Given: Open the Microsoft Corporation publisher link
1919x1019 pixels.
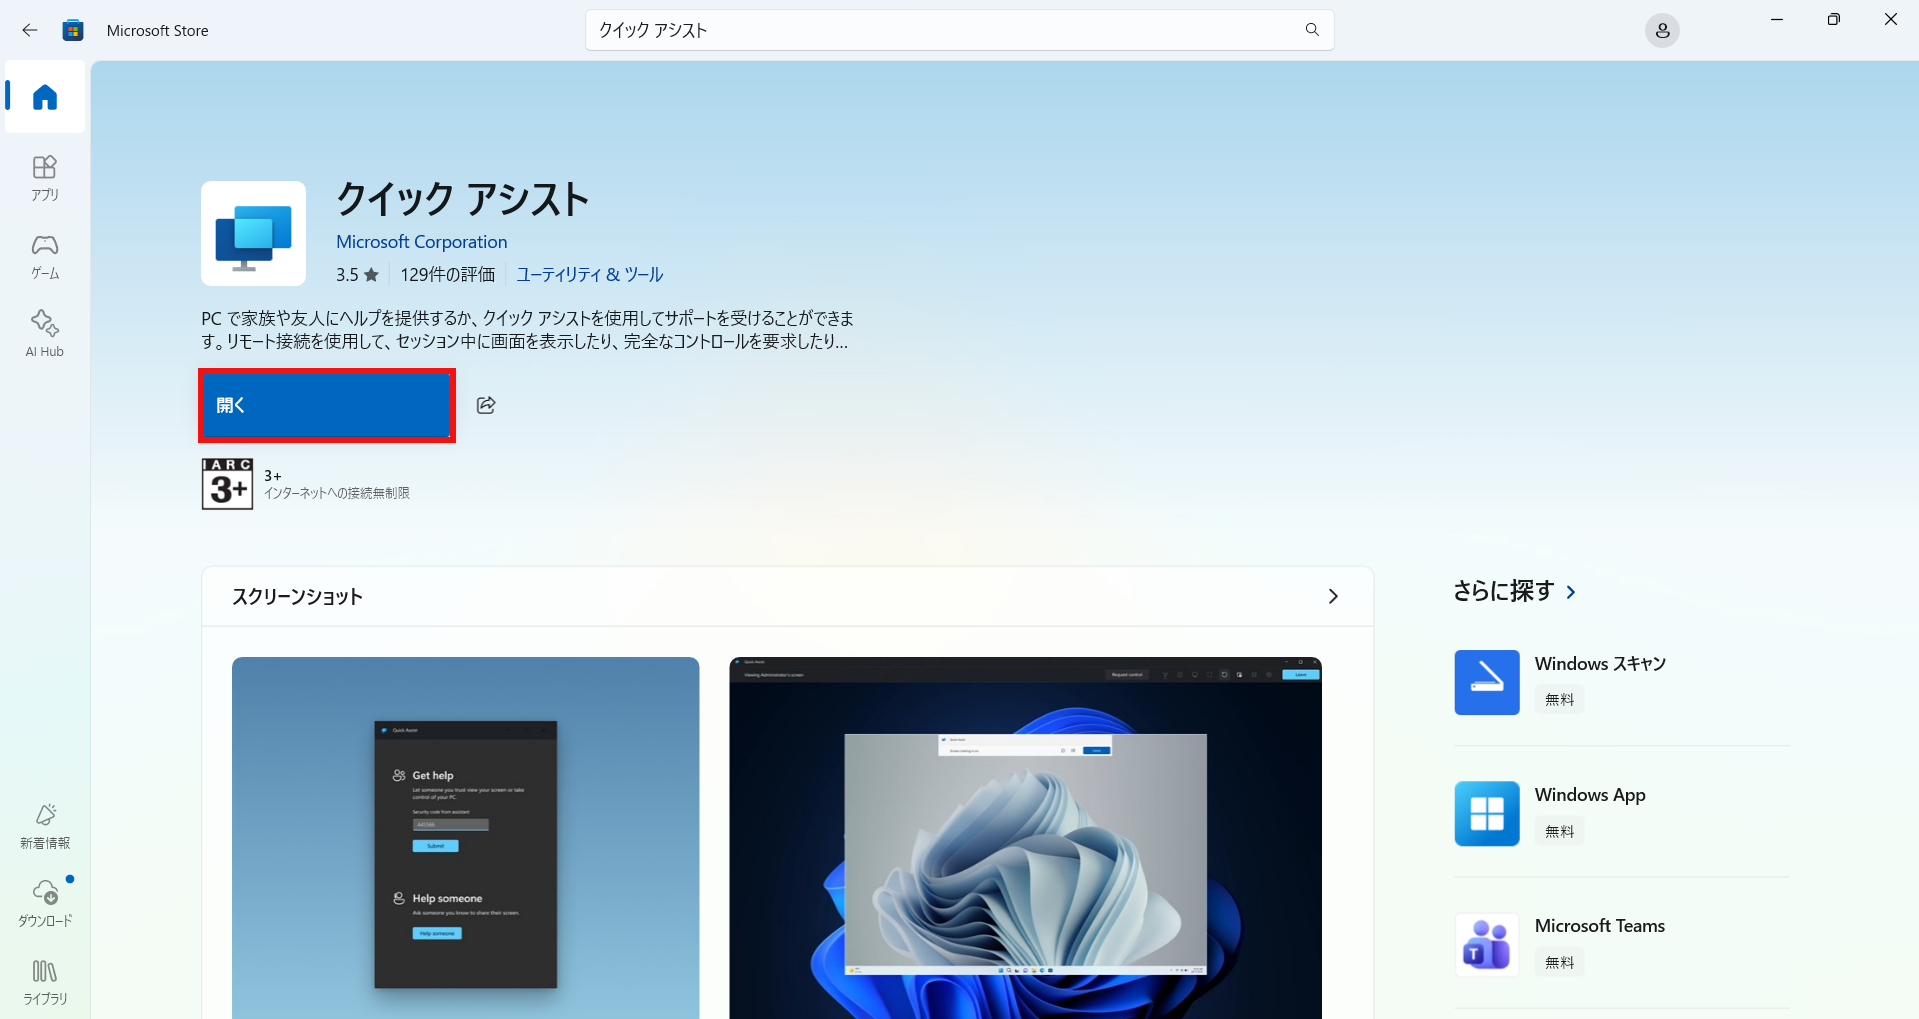Looking at the screenshot, I should [421, 242].
